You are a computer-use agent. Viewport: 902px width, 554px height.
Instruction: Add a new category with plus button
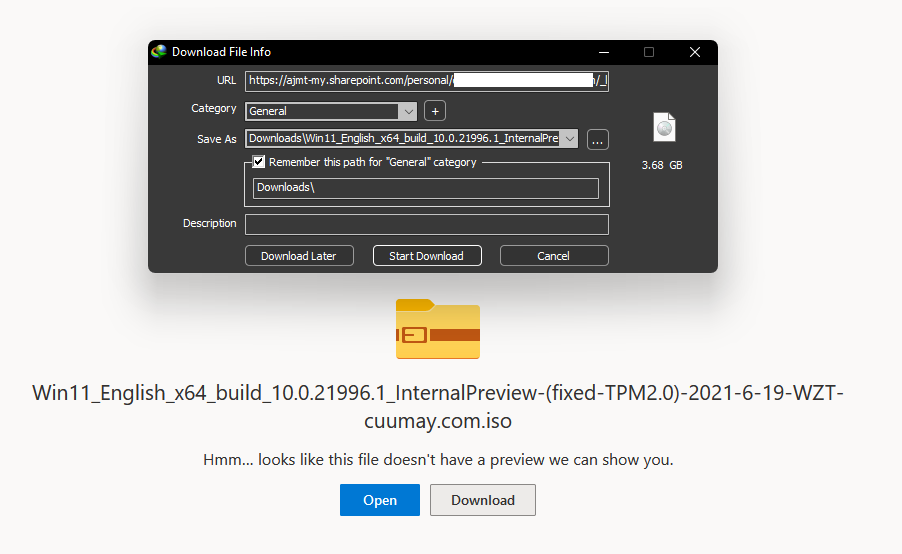[x=435, y=111]
